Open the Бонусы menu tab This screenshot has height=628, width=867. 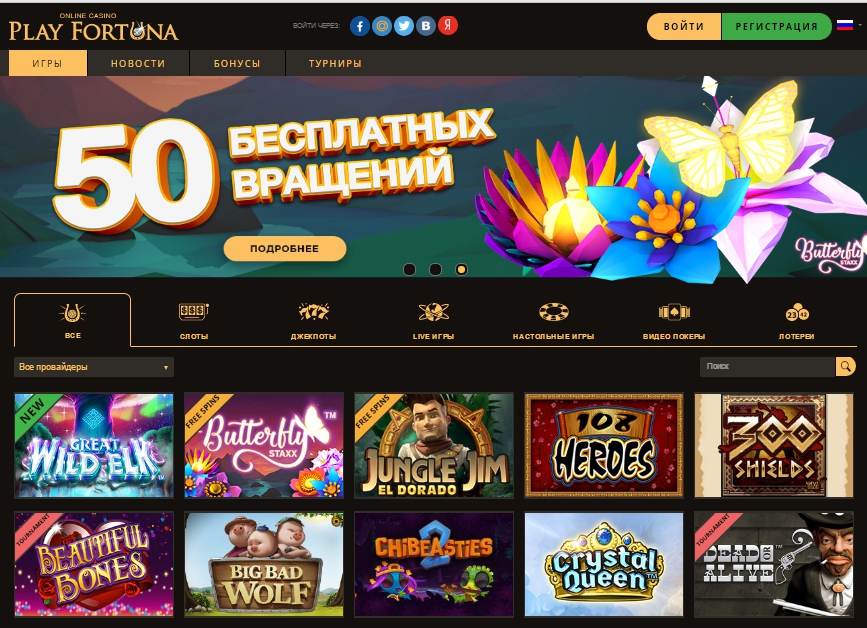click(x=237, y=63)
